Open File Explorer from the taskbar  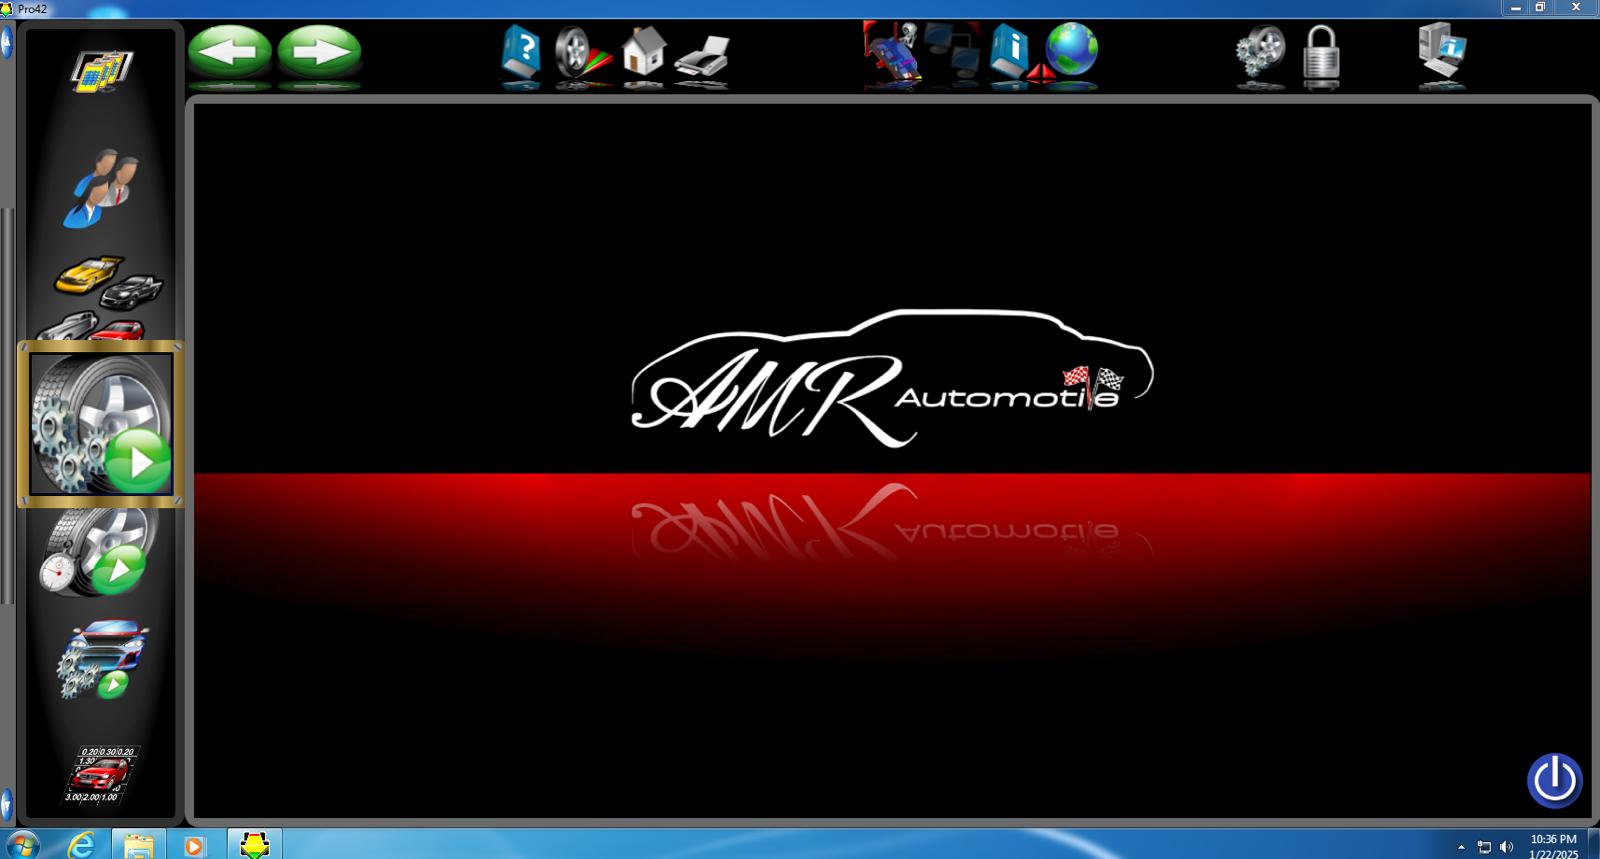pyautogui.click(x=138, y=844)
